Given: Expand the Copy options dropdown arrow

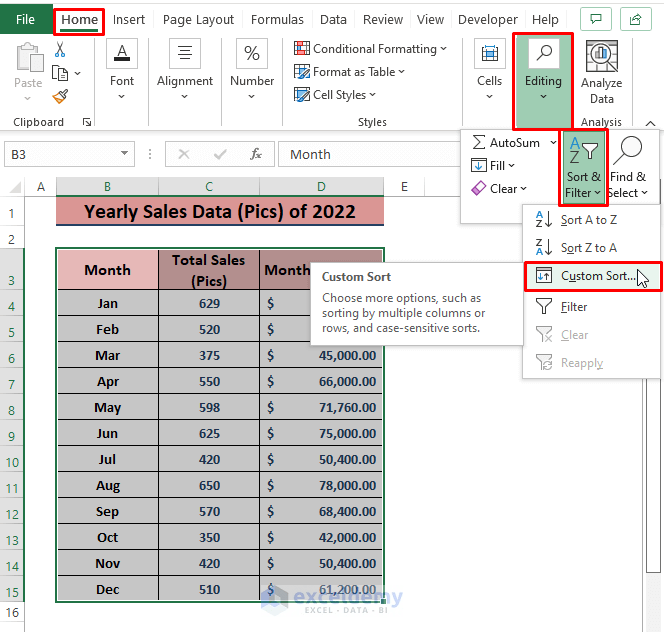Looking at the screenshot, I should pos(77,73).
